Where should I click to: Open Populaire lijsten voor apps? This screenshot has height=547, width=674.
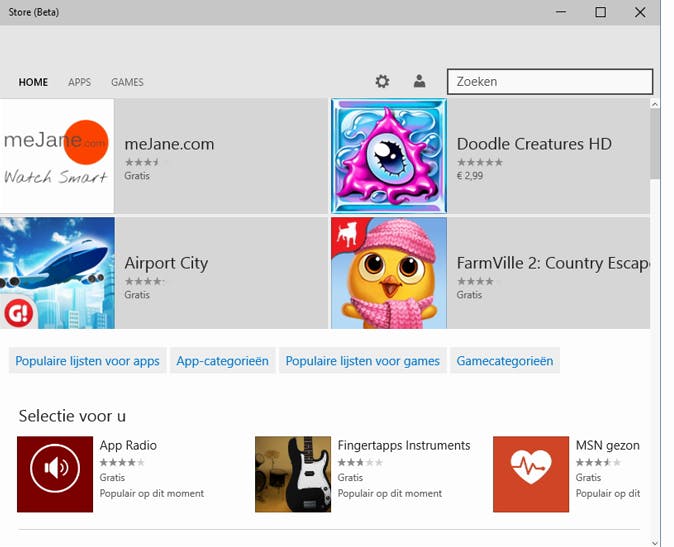click(x=88, y=361)
